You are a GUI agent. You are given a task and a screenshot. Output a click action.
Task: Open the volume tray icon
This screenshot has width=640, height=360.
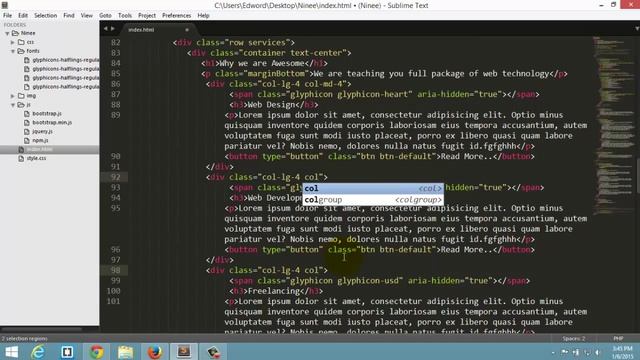click(598, 352)
